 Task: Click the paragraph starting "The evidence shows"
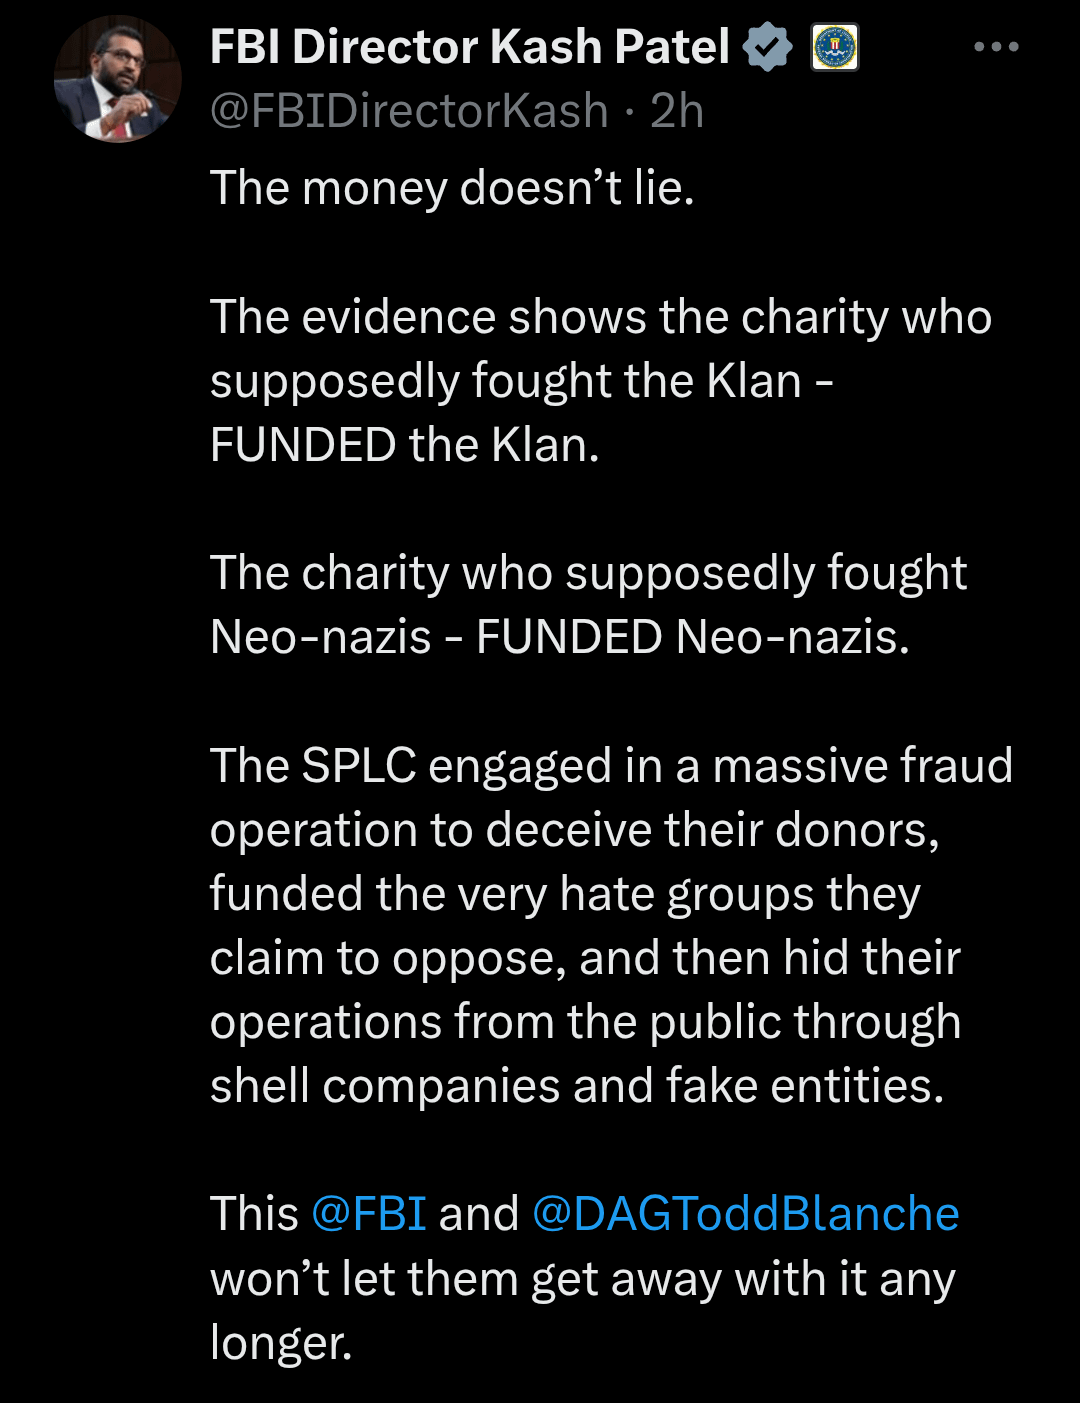(600, 318)
